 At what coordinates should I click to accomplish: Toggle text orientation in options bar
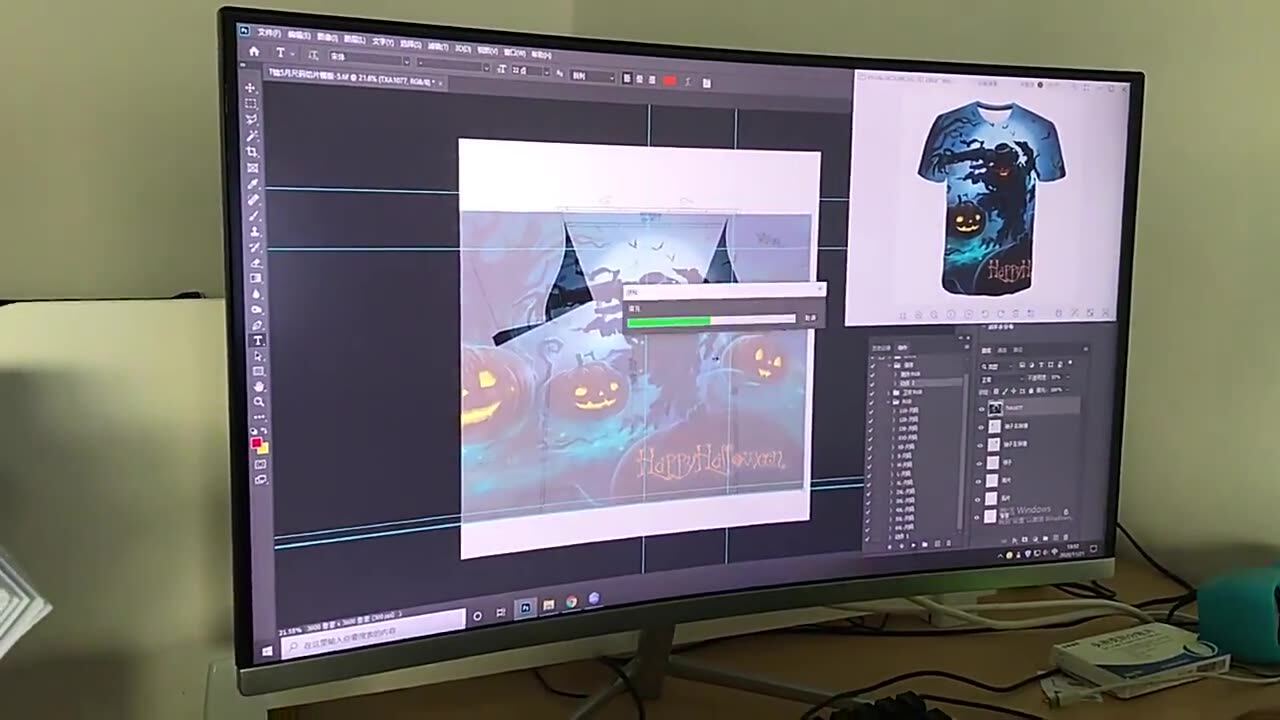click(x=313, y=55)
